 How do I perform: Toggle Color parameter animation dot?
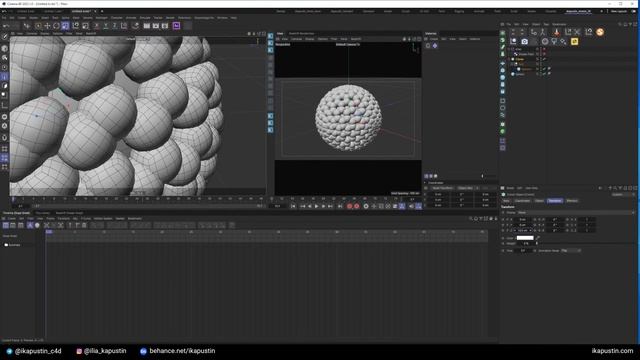pos(503,238)
